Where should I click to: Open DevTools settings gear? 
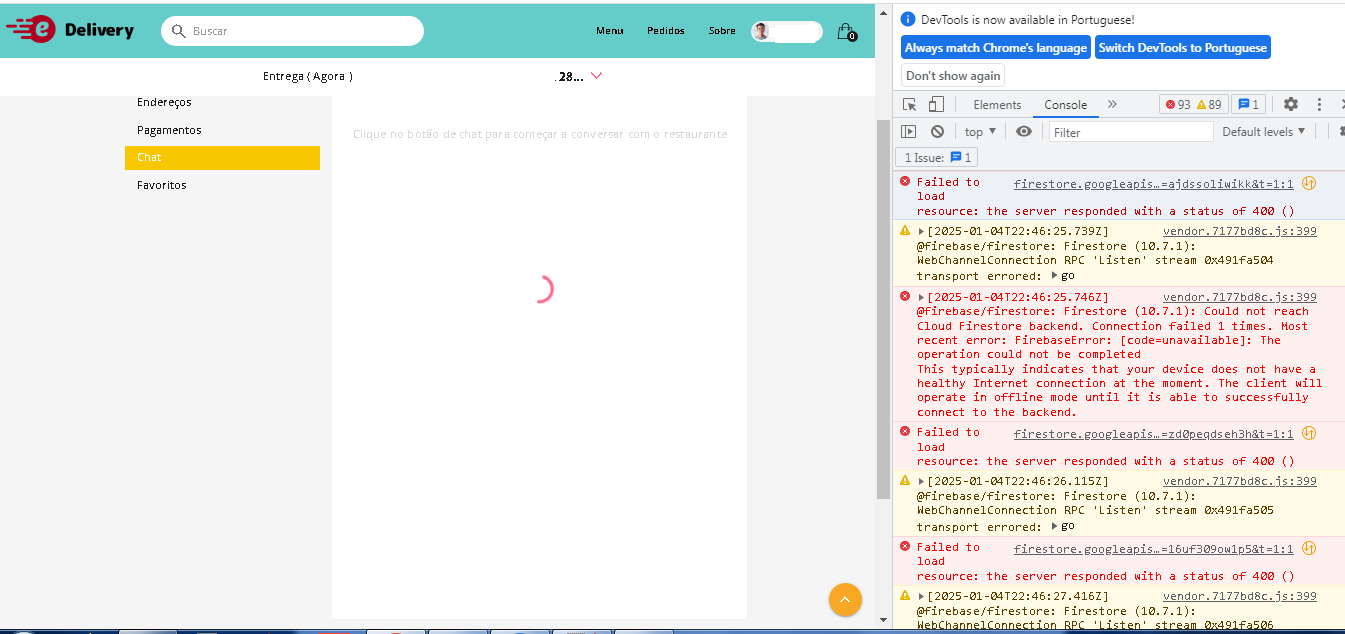[1291, 104]
